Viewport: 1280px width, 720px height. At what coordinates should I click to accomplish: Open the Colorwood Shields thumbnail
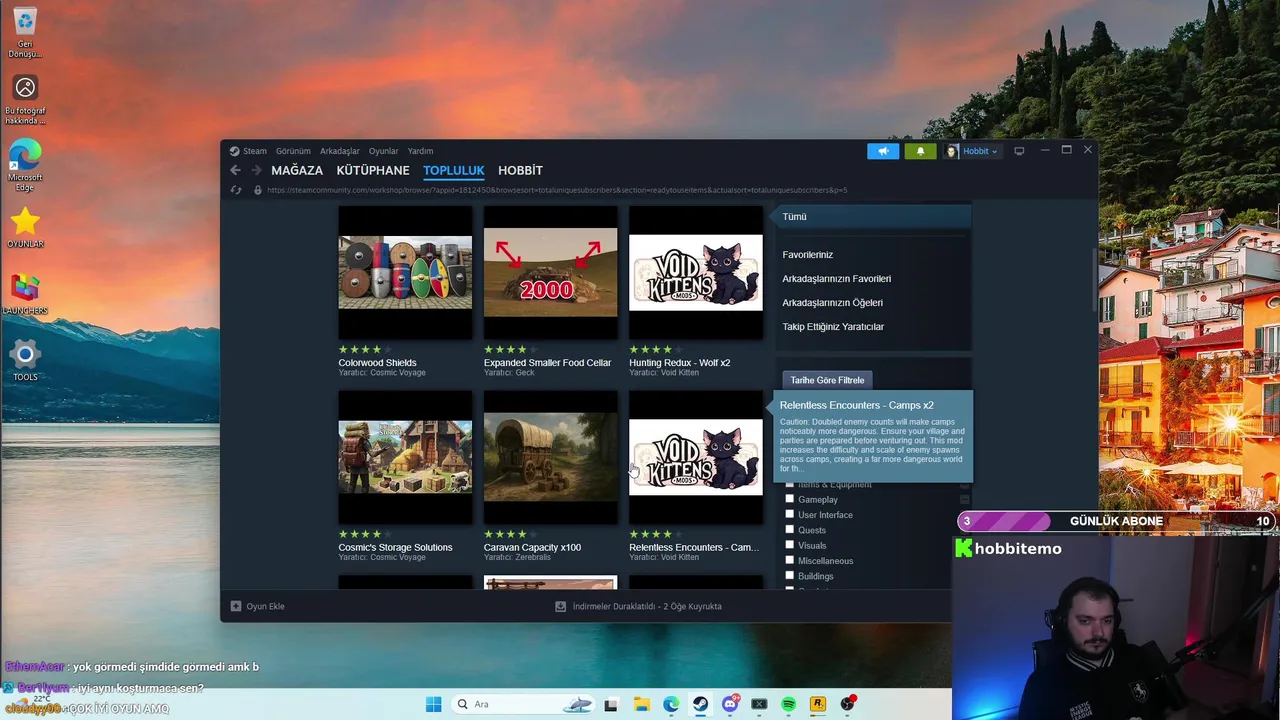pyautogui.click(x=405, y=272)
